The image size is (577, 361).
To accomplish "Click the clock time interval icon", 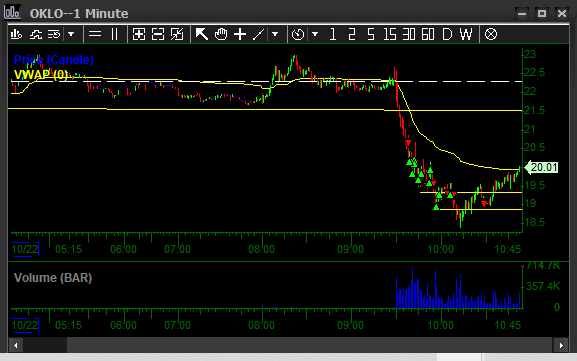I will click(298, 34).
